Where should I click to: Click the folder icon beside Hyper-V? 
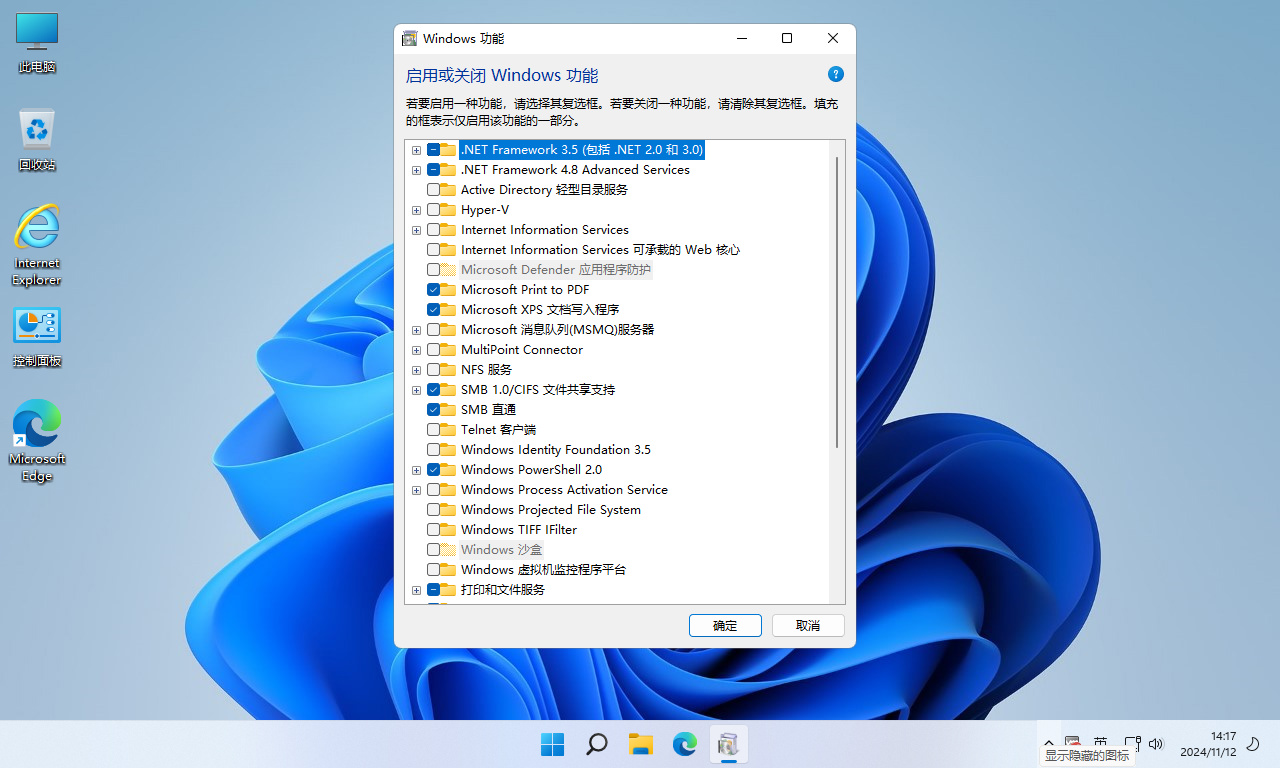[448, 210]
